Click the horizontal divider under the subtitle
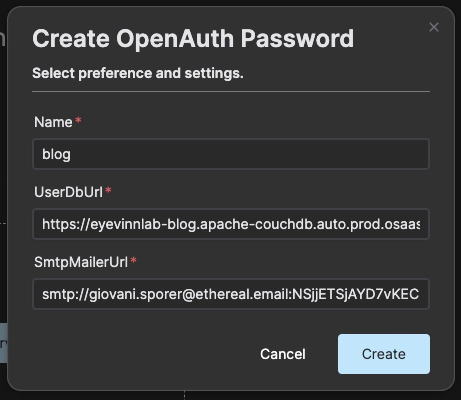 tap(231, 91)
